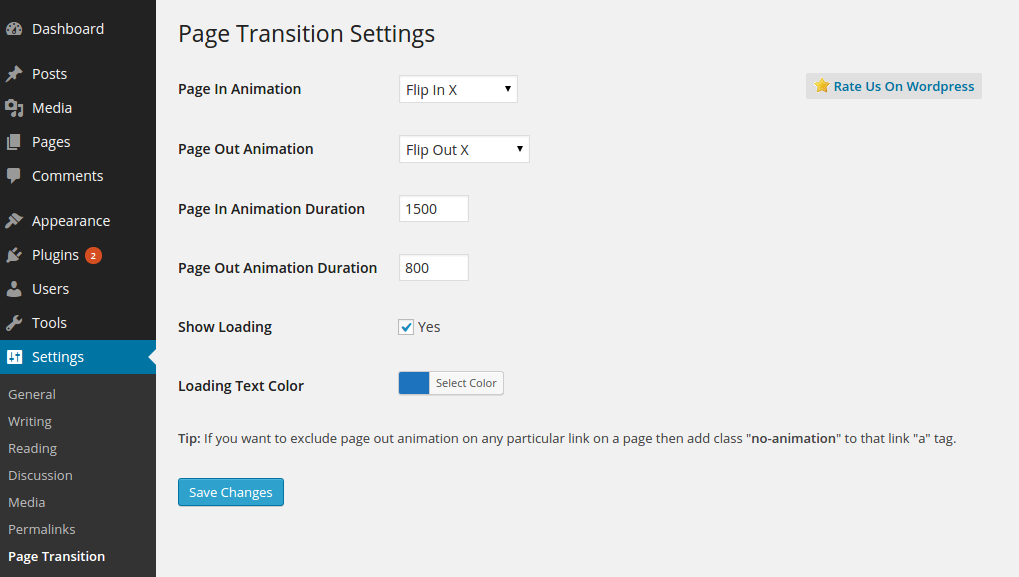Go to Media item under Settings submenu
Image resolution: width=1019 pixels, height=577 pixels.
point(27,502)
